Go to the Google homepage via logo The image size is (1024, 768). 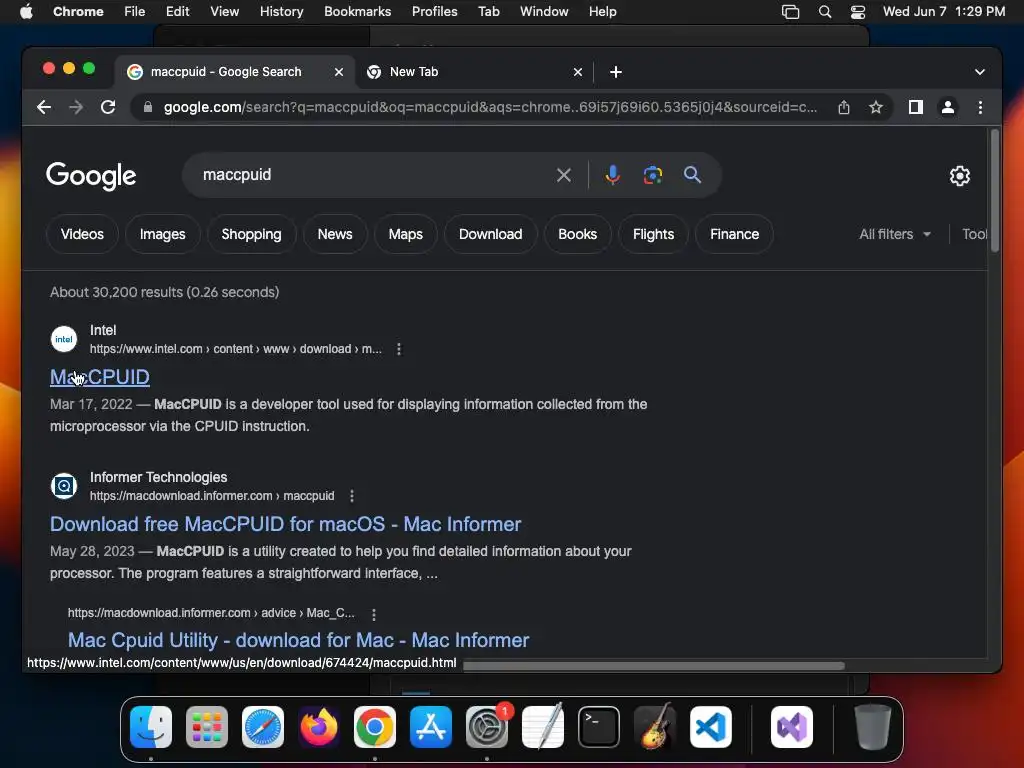click(91, 176)
